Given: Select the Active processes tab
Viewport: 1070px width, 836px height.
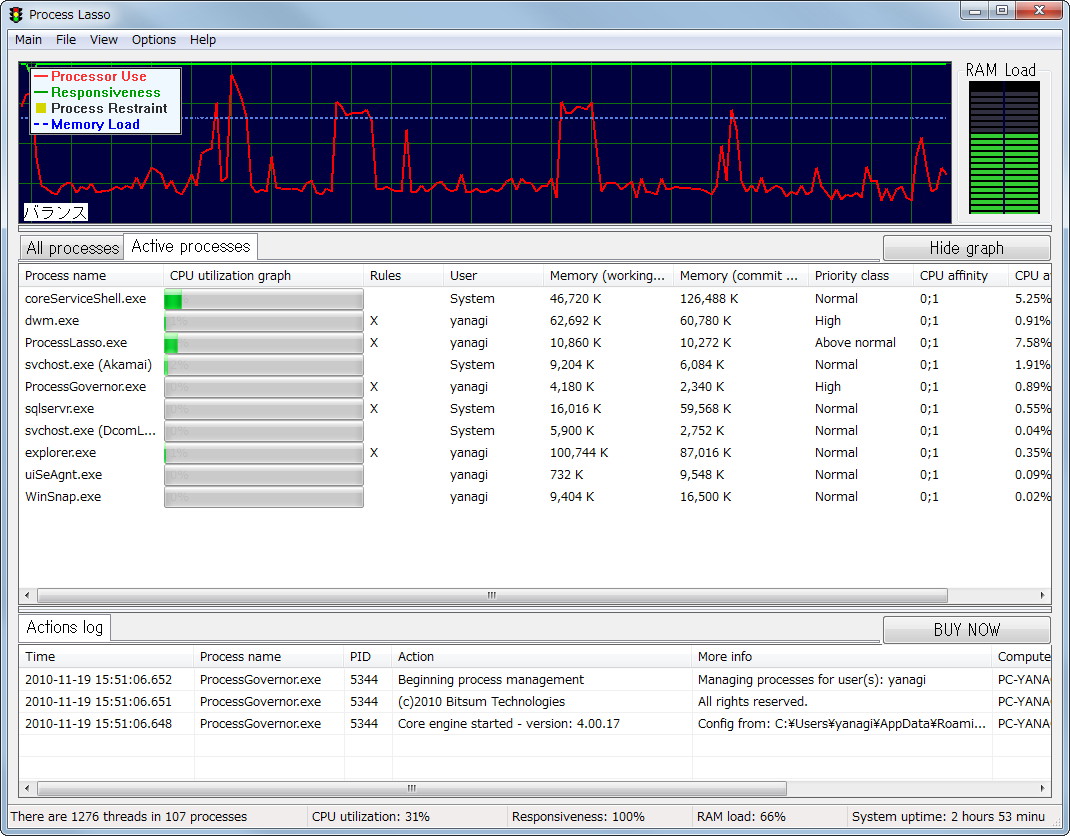Looking at the screenshot, I should click(x=190, y=246).
